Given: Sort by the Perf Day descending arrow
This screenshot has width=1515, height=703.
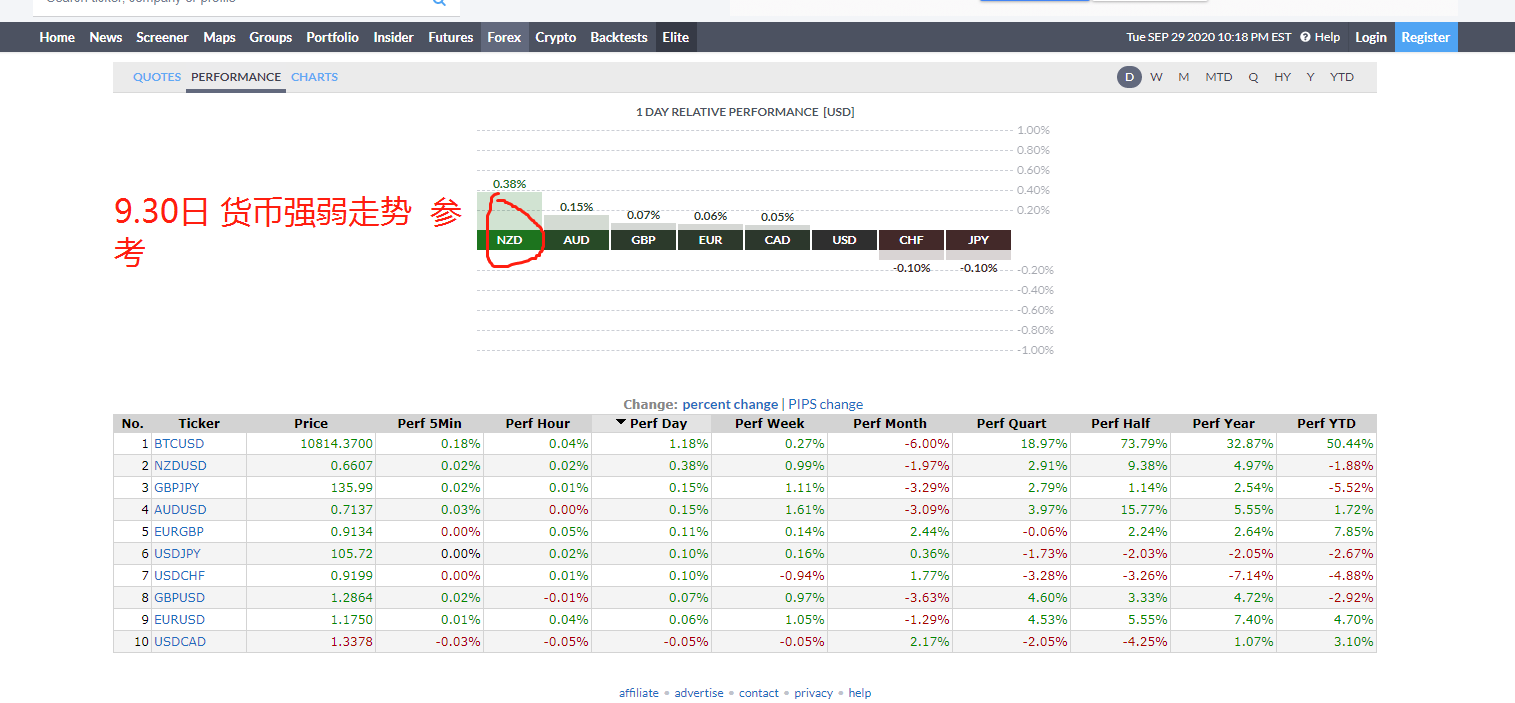Looking at the screenshot, I should tap(621, 422).
